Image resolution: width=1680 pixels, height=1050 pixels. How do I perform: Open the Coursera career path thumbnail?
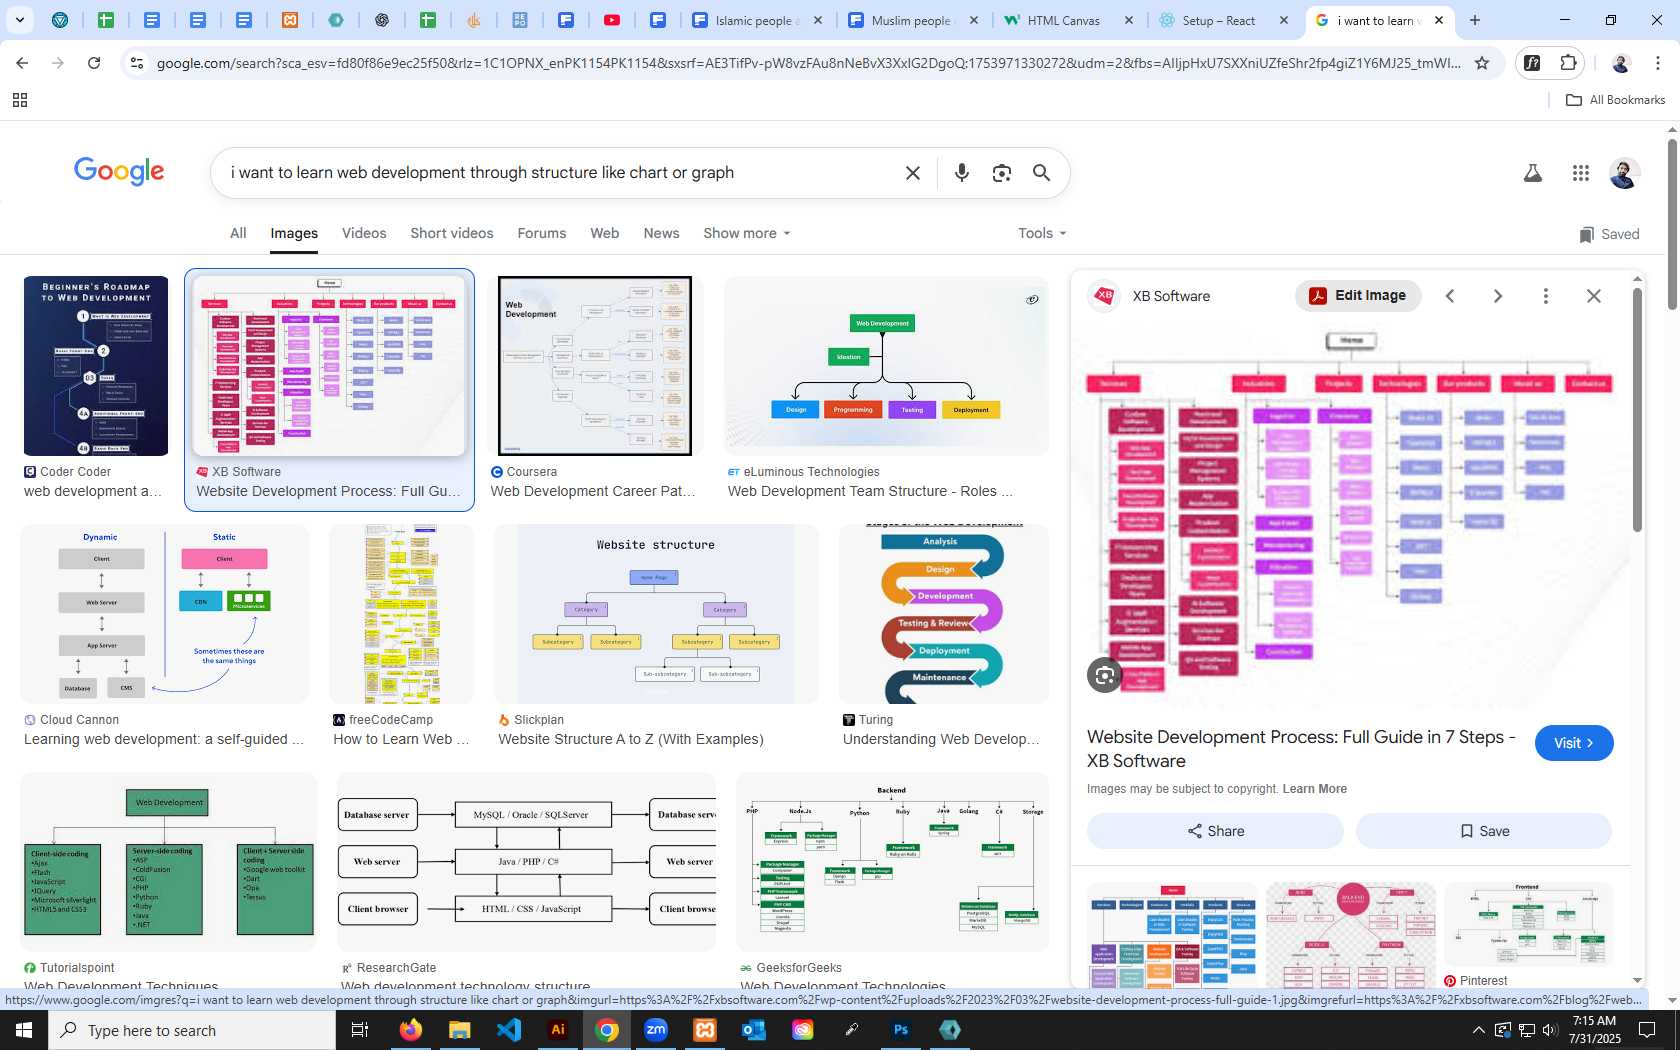click(595, 366)
